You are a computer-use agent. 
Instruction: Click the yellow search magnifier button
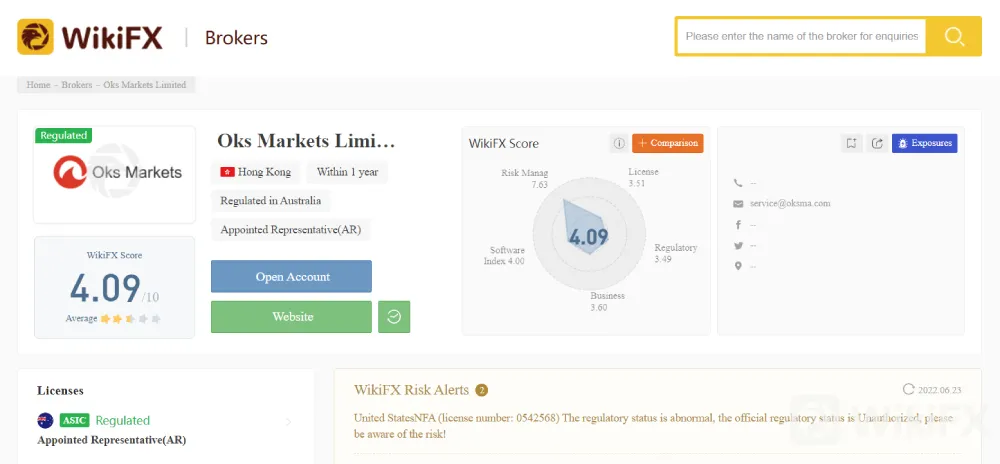954,36
